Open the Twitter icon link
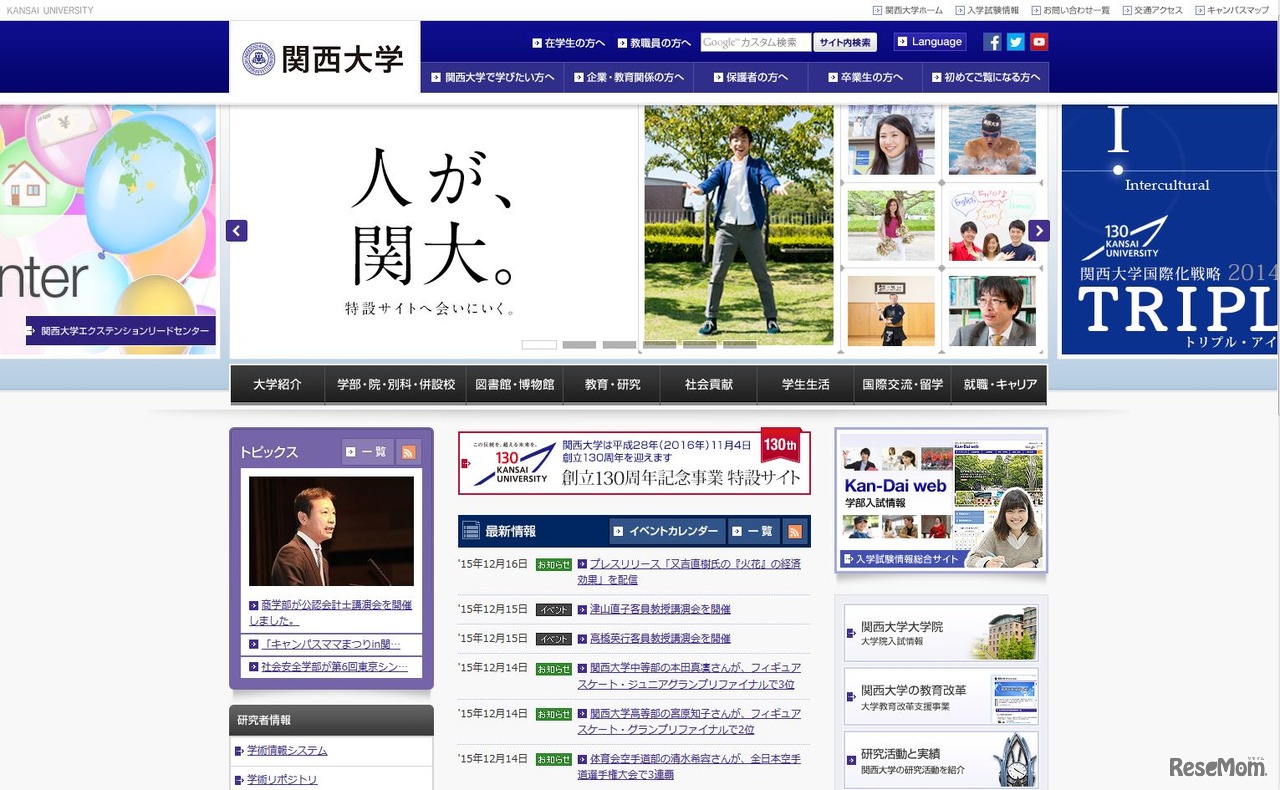 click(x=1015, y=42)
